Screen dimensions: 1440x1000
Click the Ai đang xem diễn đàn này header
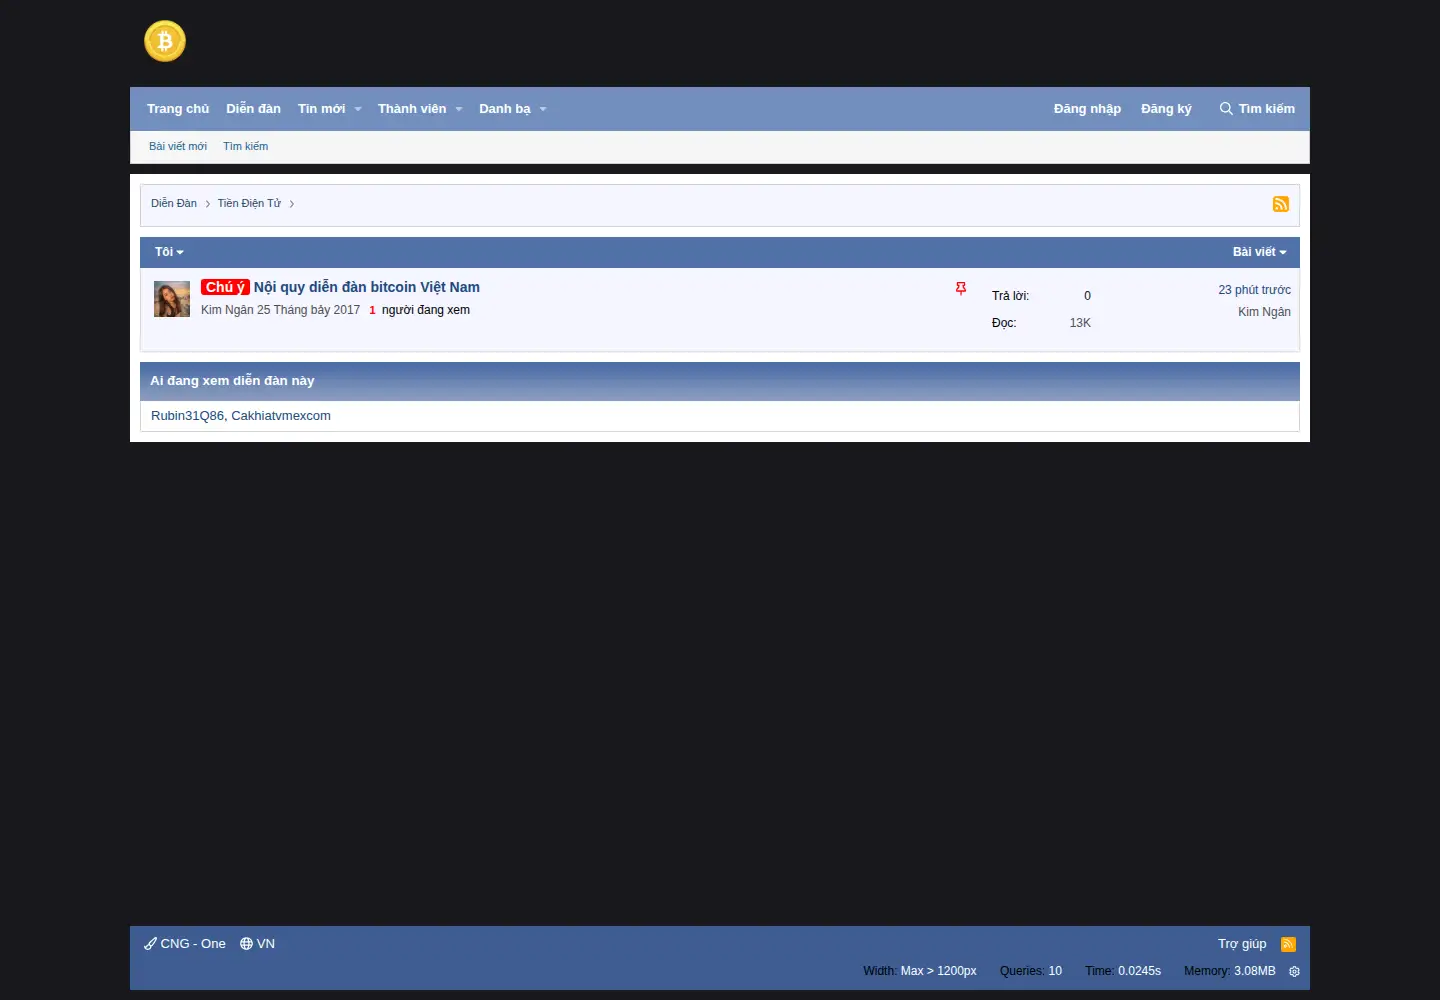(x=720, y=381)
